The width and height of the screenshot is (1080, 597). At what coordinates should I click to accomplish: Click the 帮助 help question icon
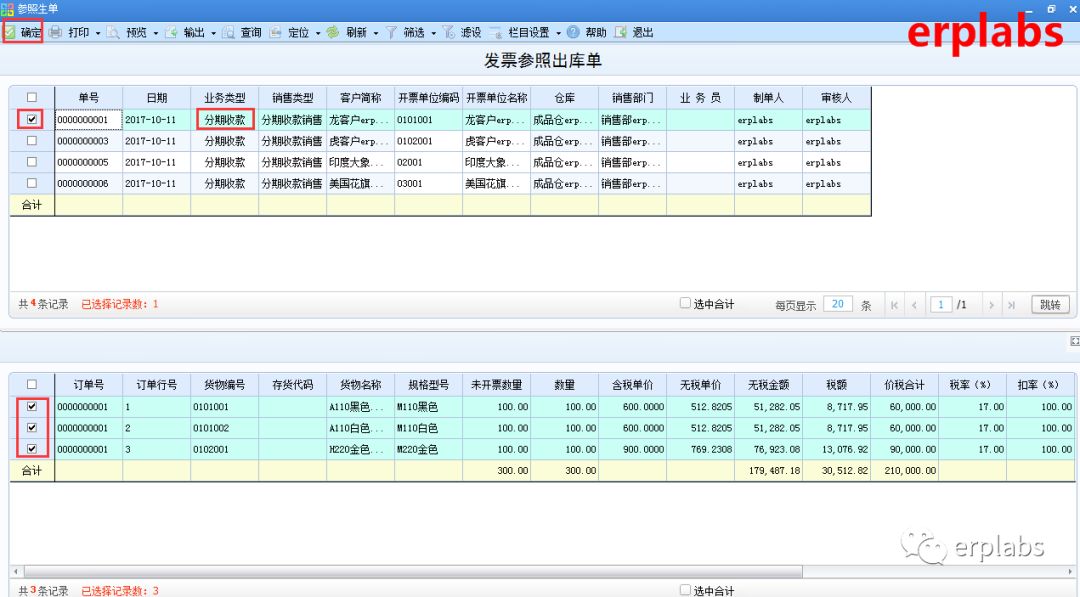coord(573,32)
